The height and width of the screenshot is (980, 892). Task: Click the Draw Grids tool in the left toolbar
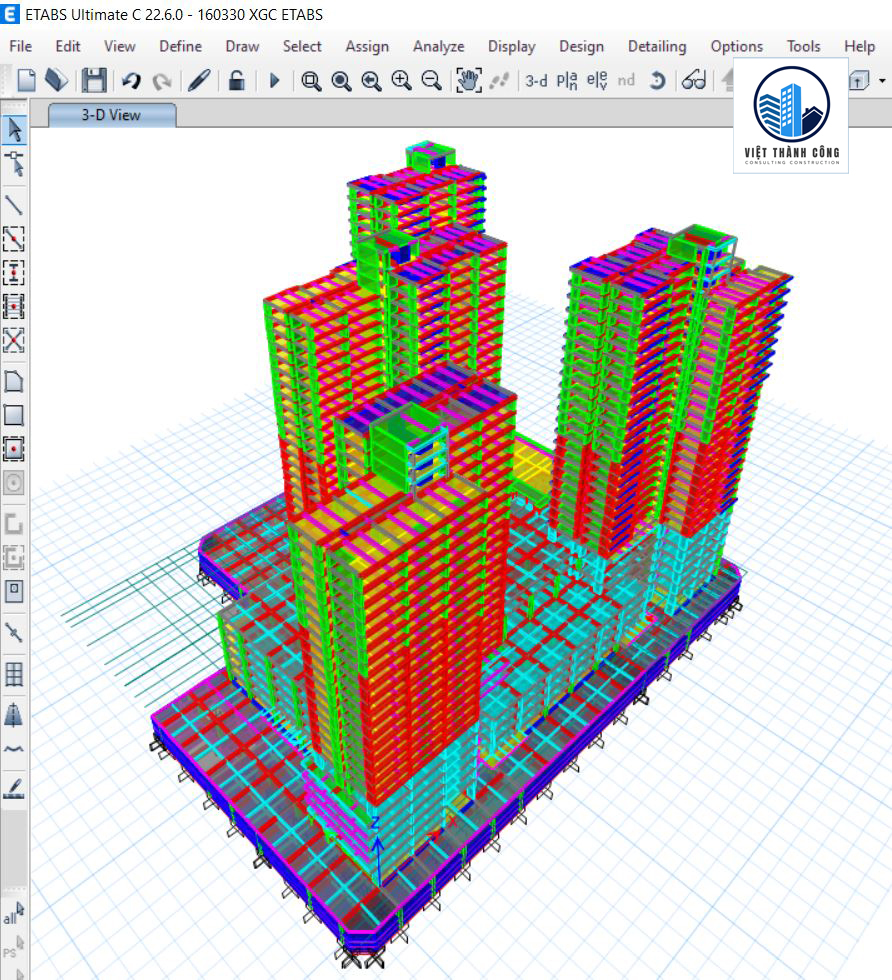tap(14, 674)
